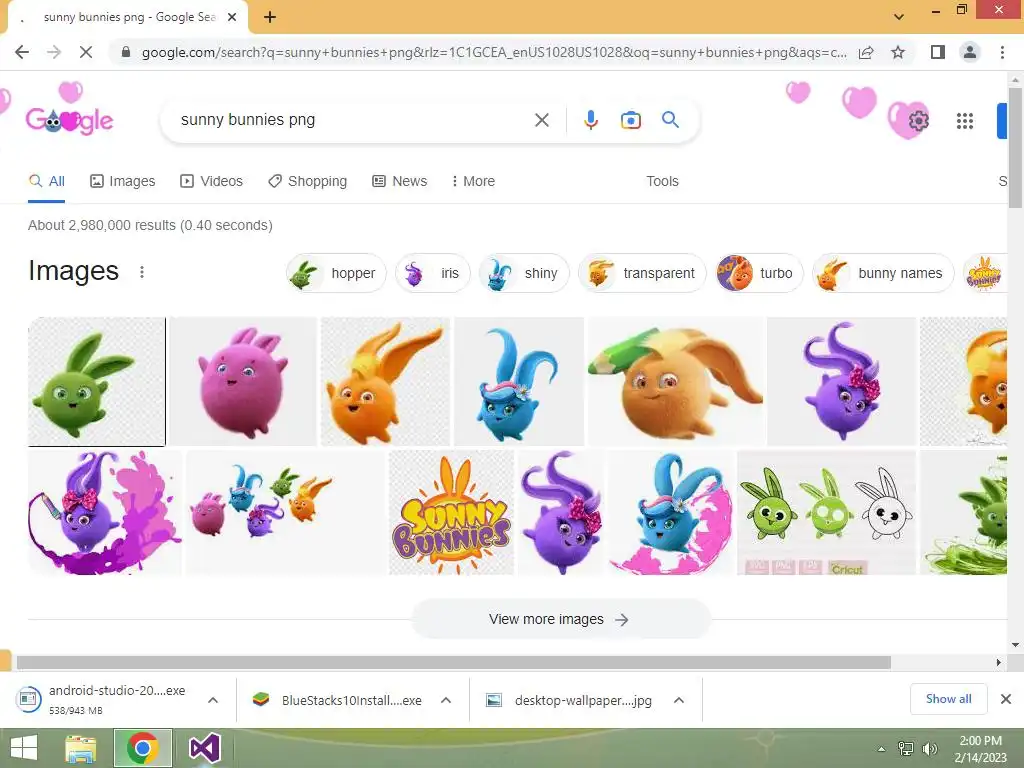This screenshot has height=768, width=1024.
Task: Stop loading the page
Action: point(86,52)
